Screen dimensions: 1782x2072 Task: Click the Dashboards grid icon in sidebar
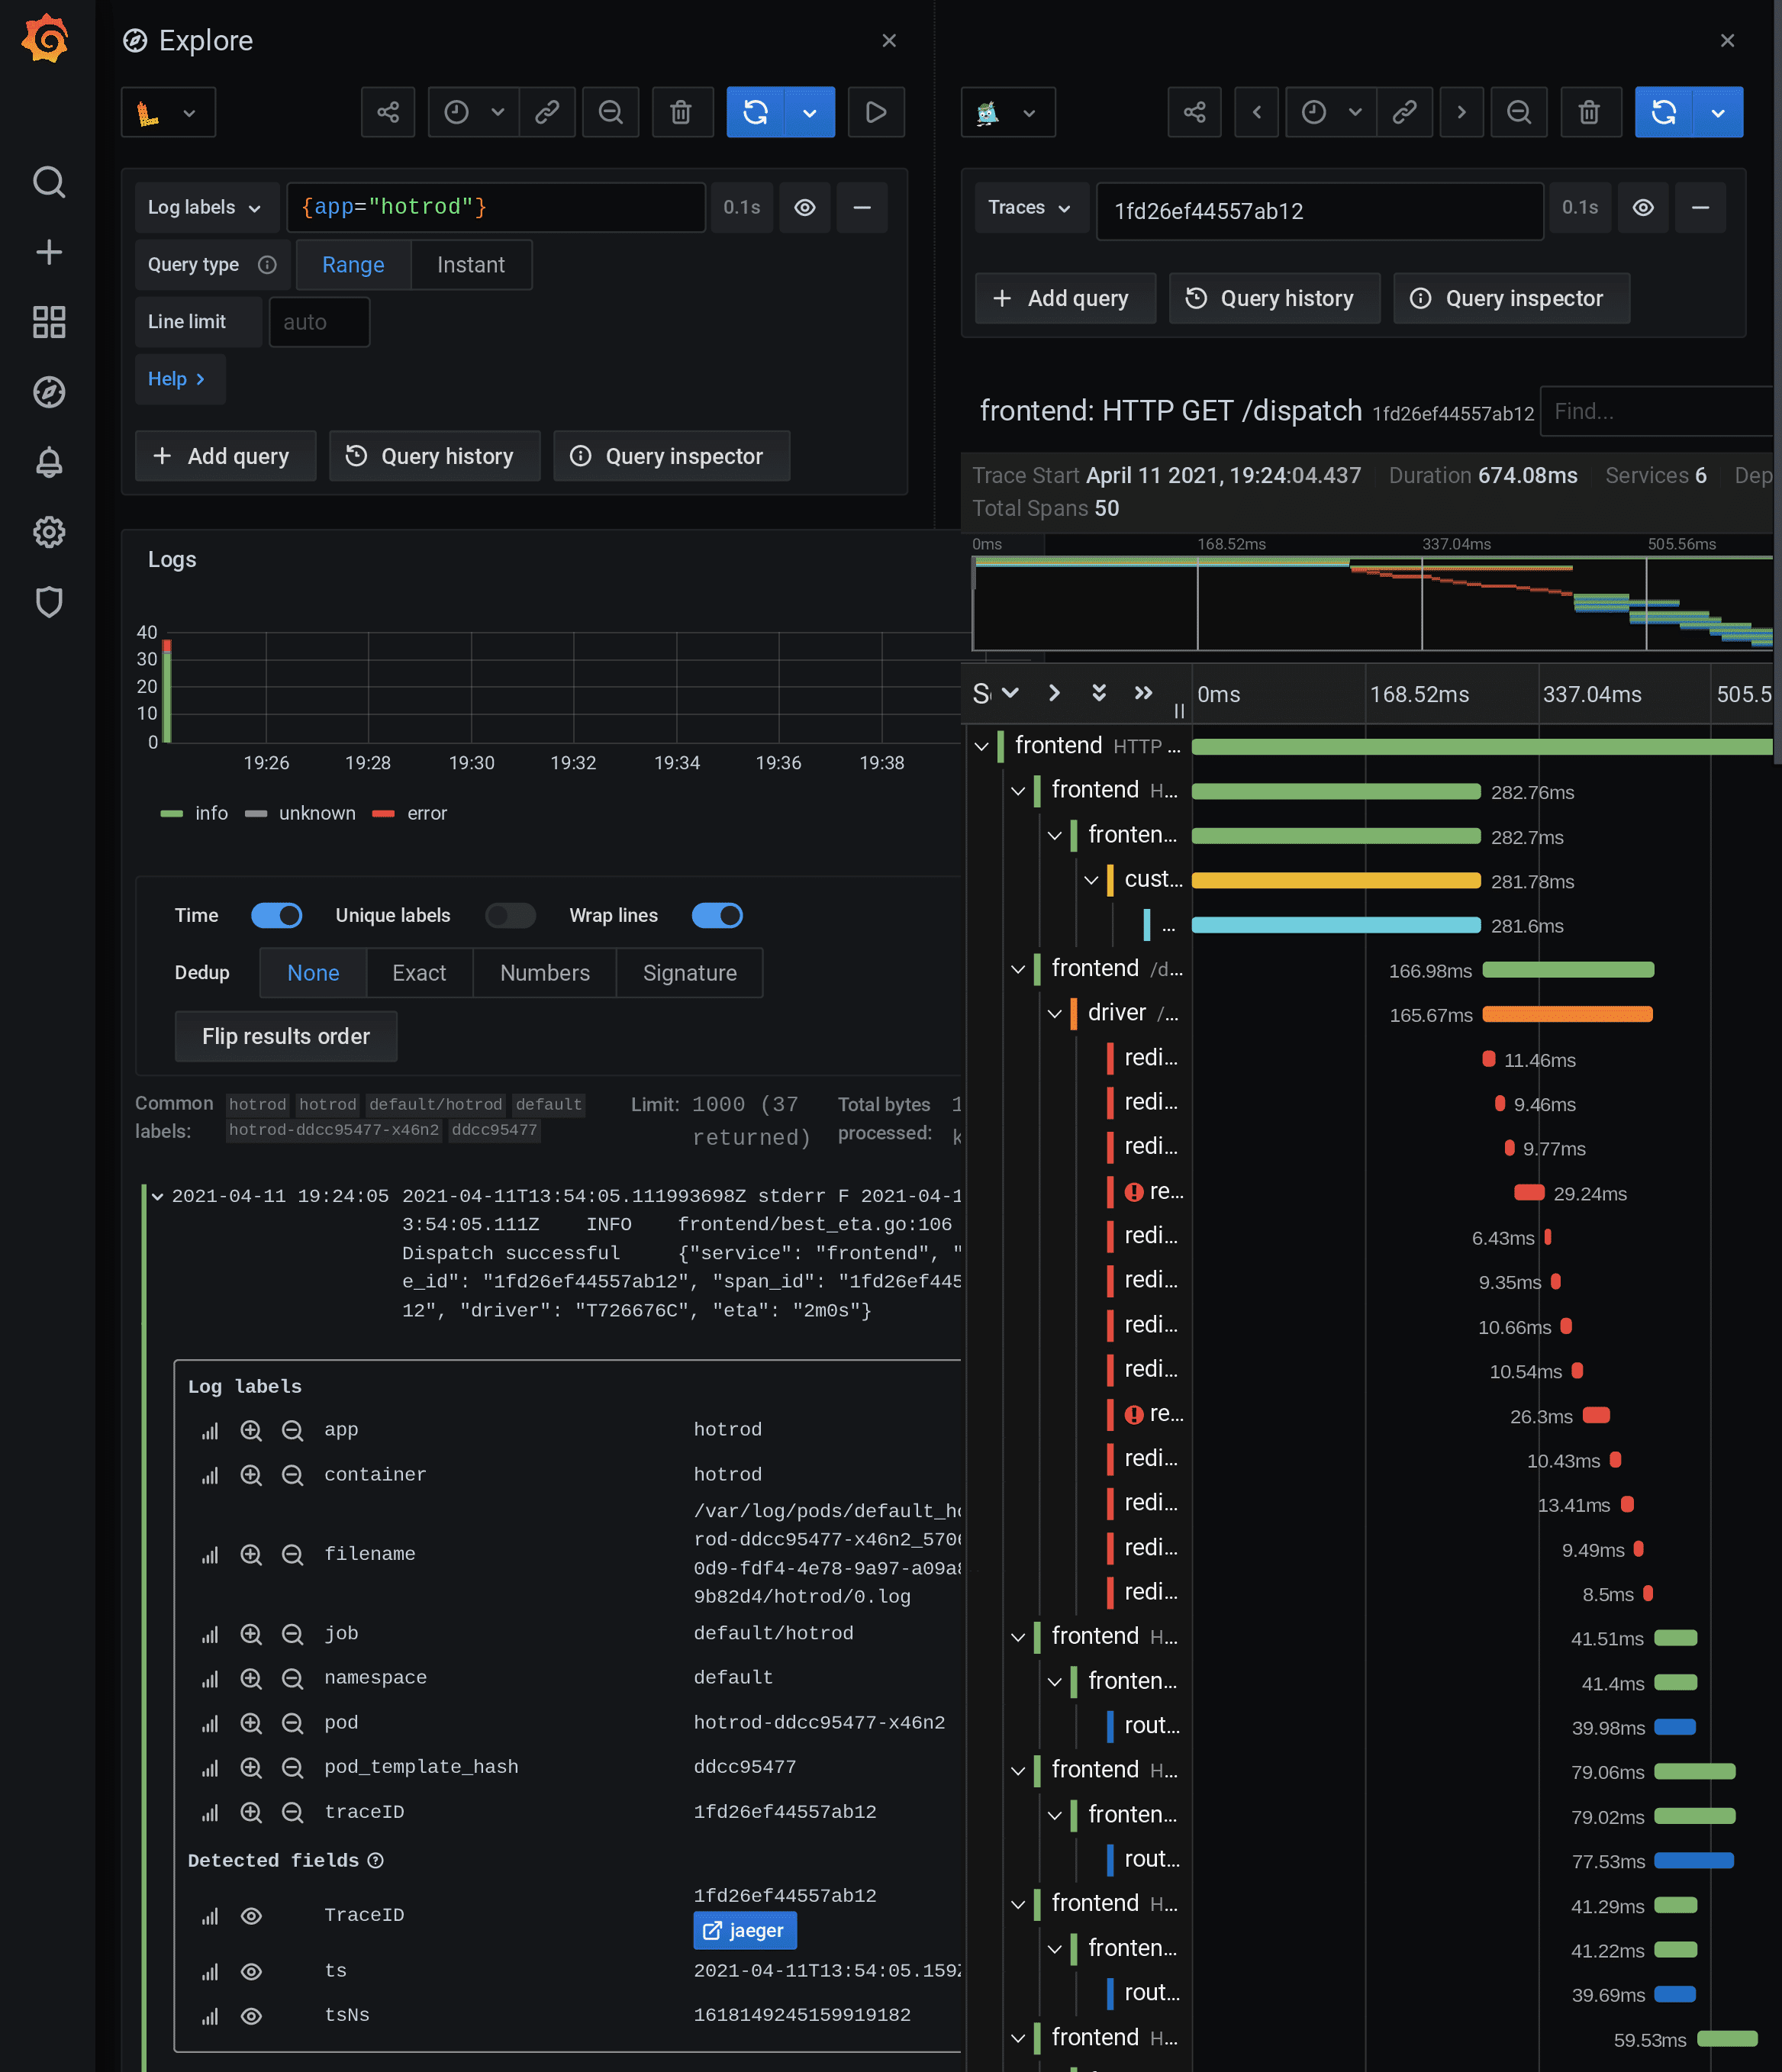[49, 322]
